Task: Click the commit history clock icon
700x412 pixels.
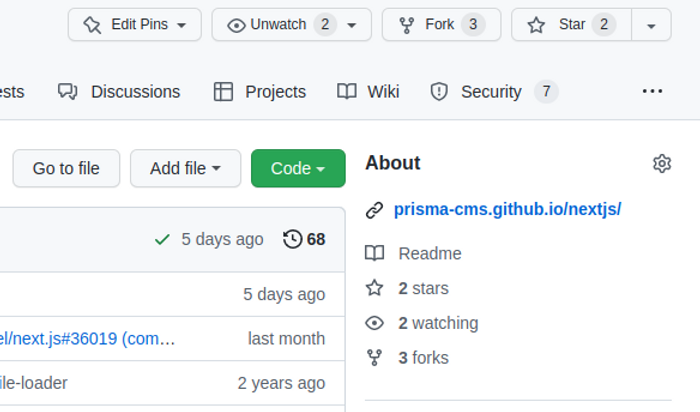Action: (x=292, y=239)
